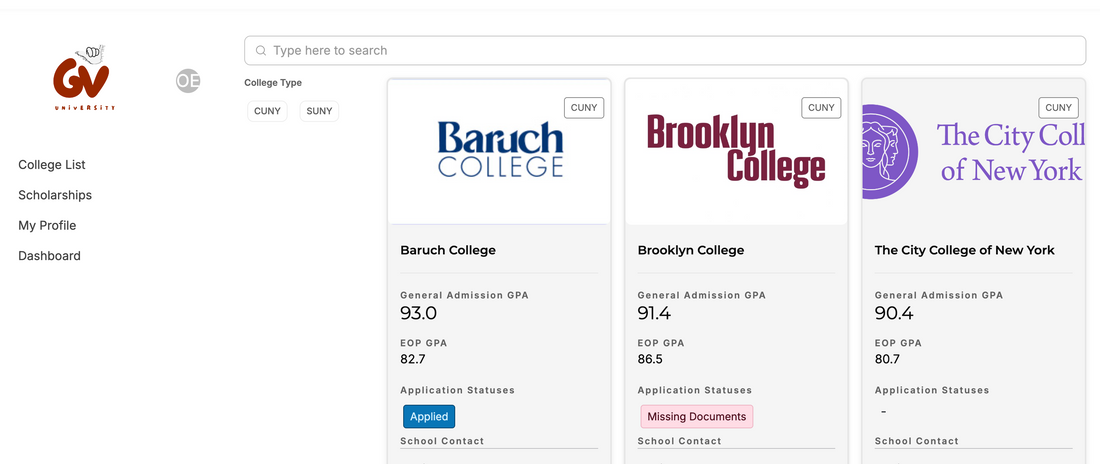Click the Applied status badge
The height and width of the screenshot is (464, 1100).
point(429,417)
